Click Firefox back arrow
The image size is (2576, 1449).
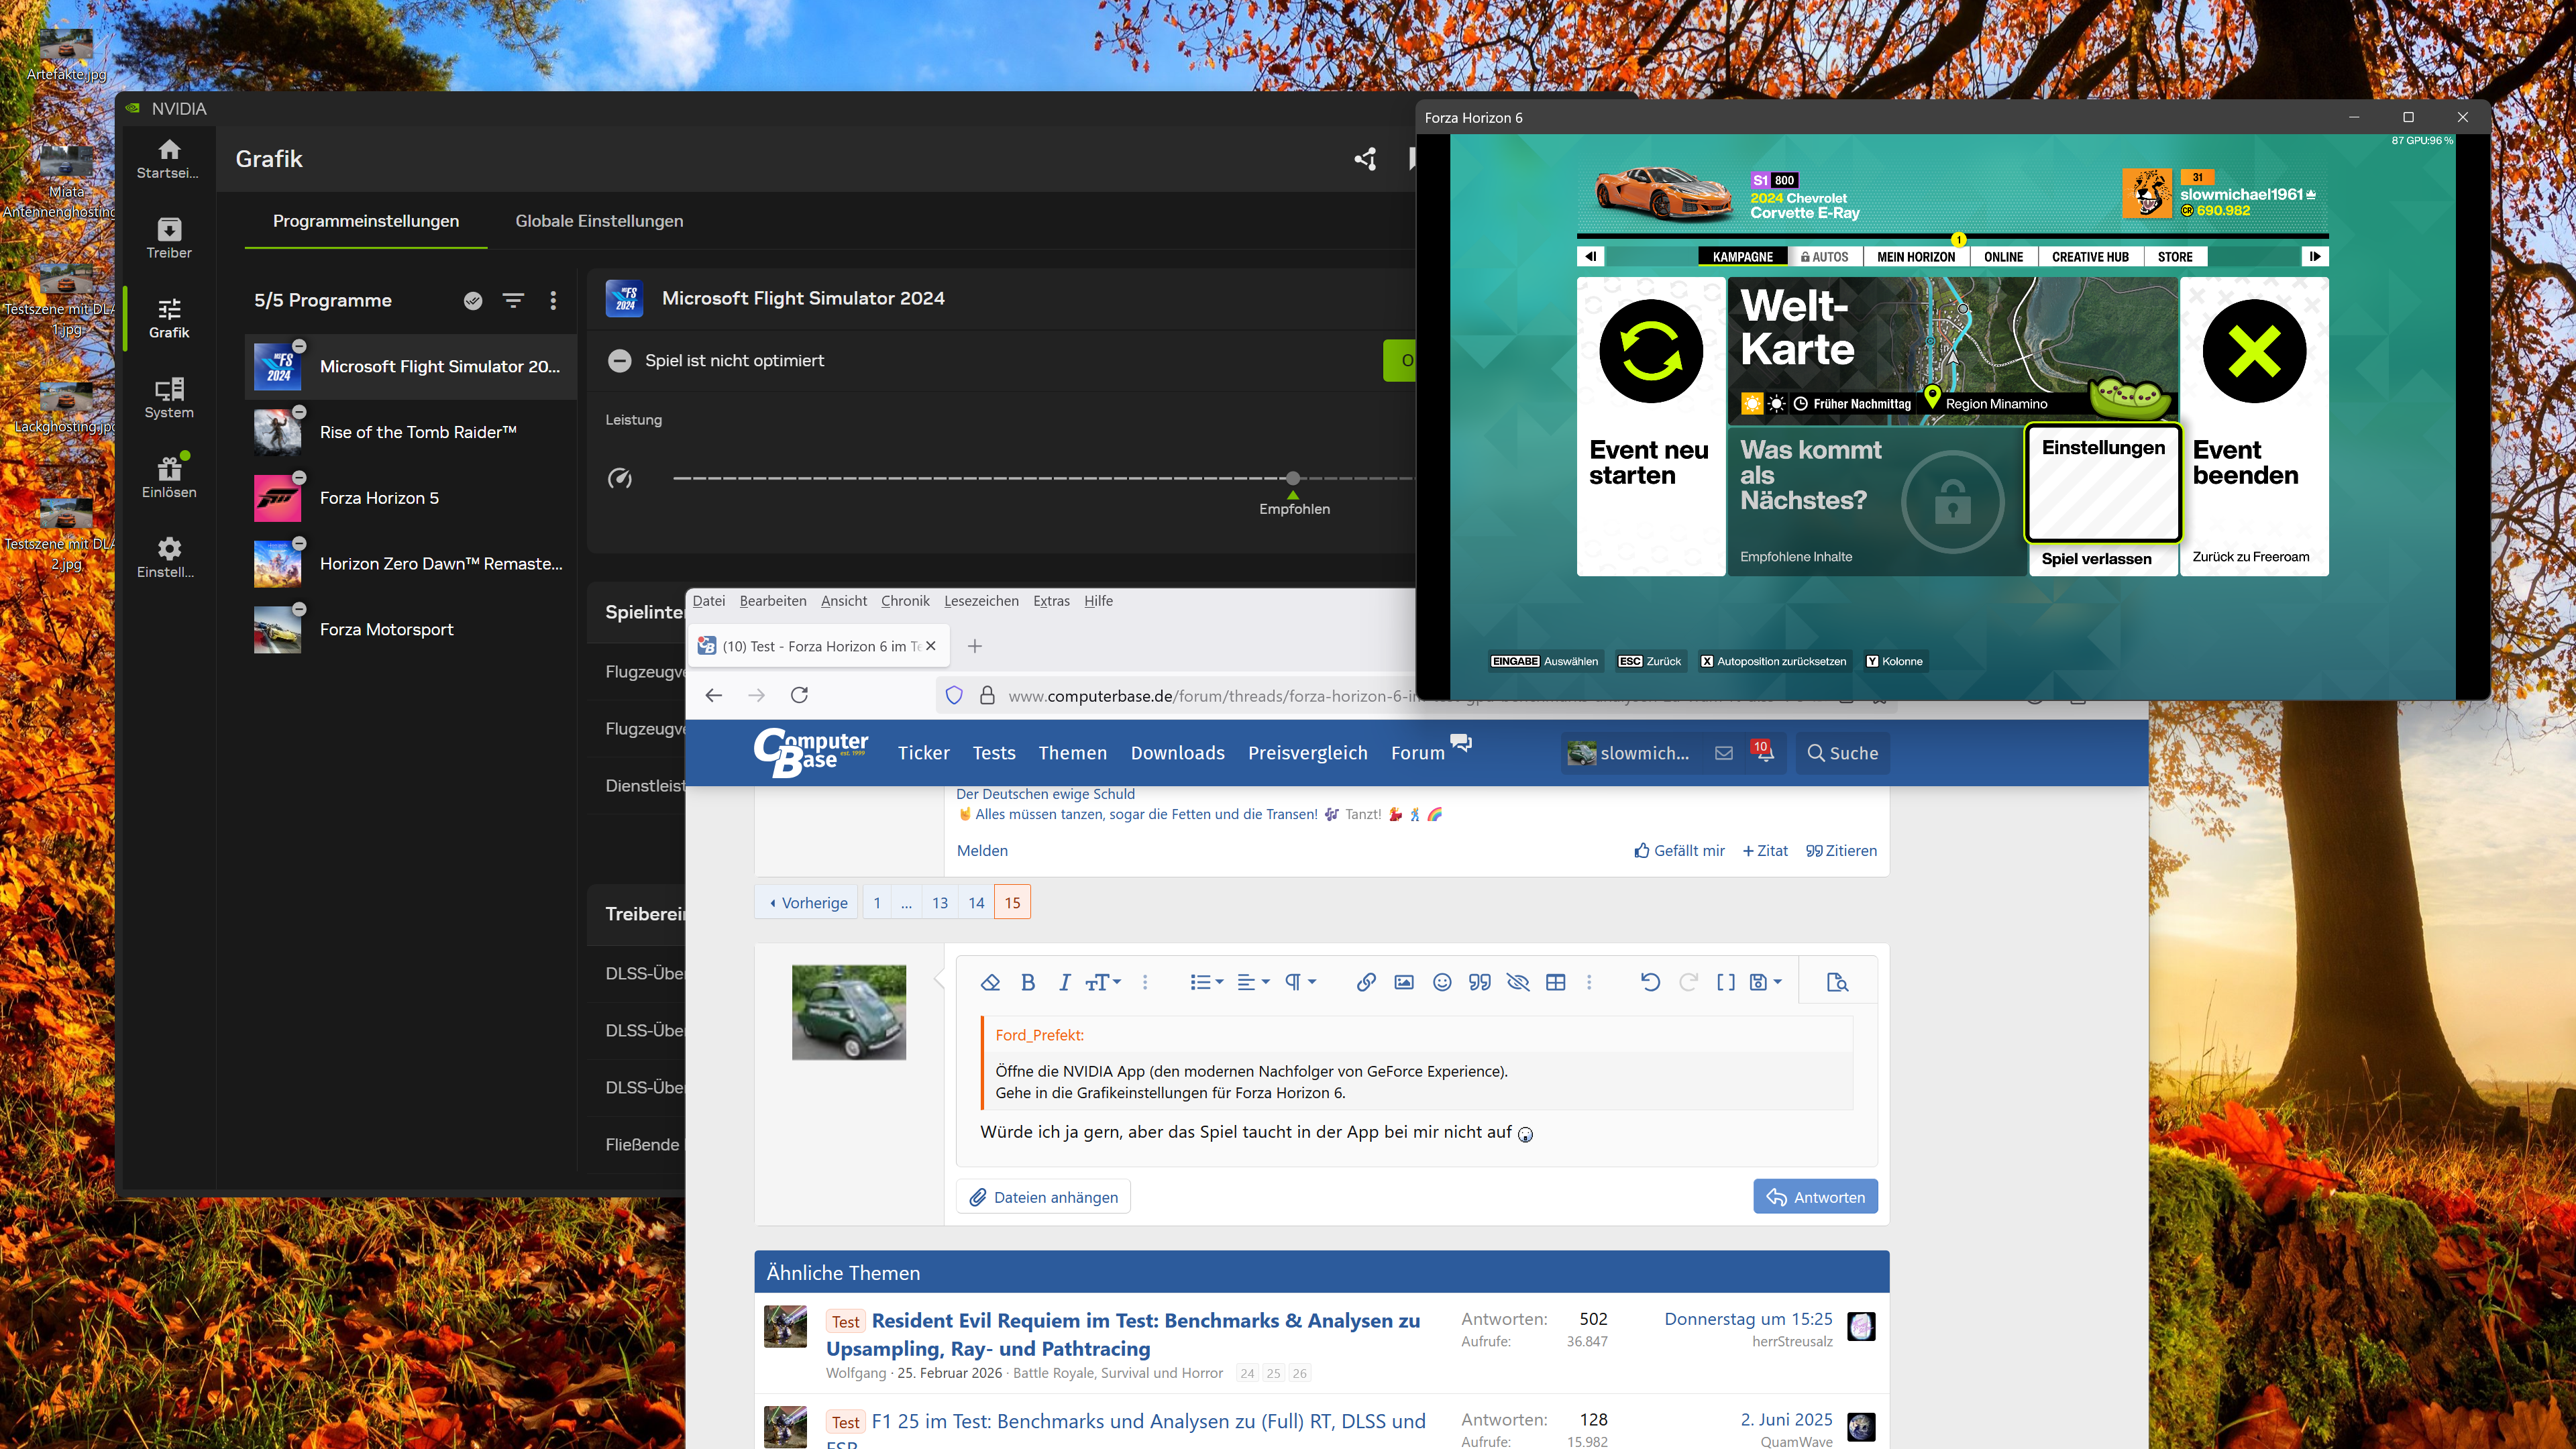pos(713,695)
